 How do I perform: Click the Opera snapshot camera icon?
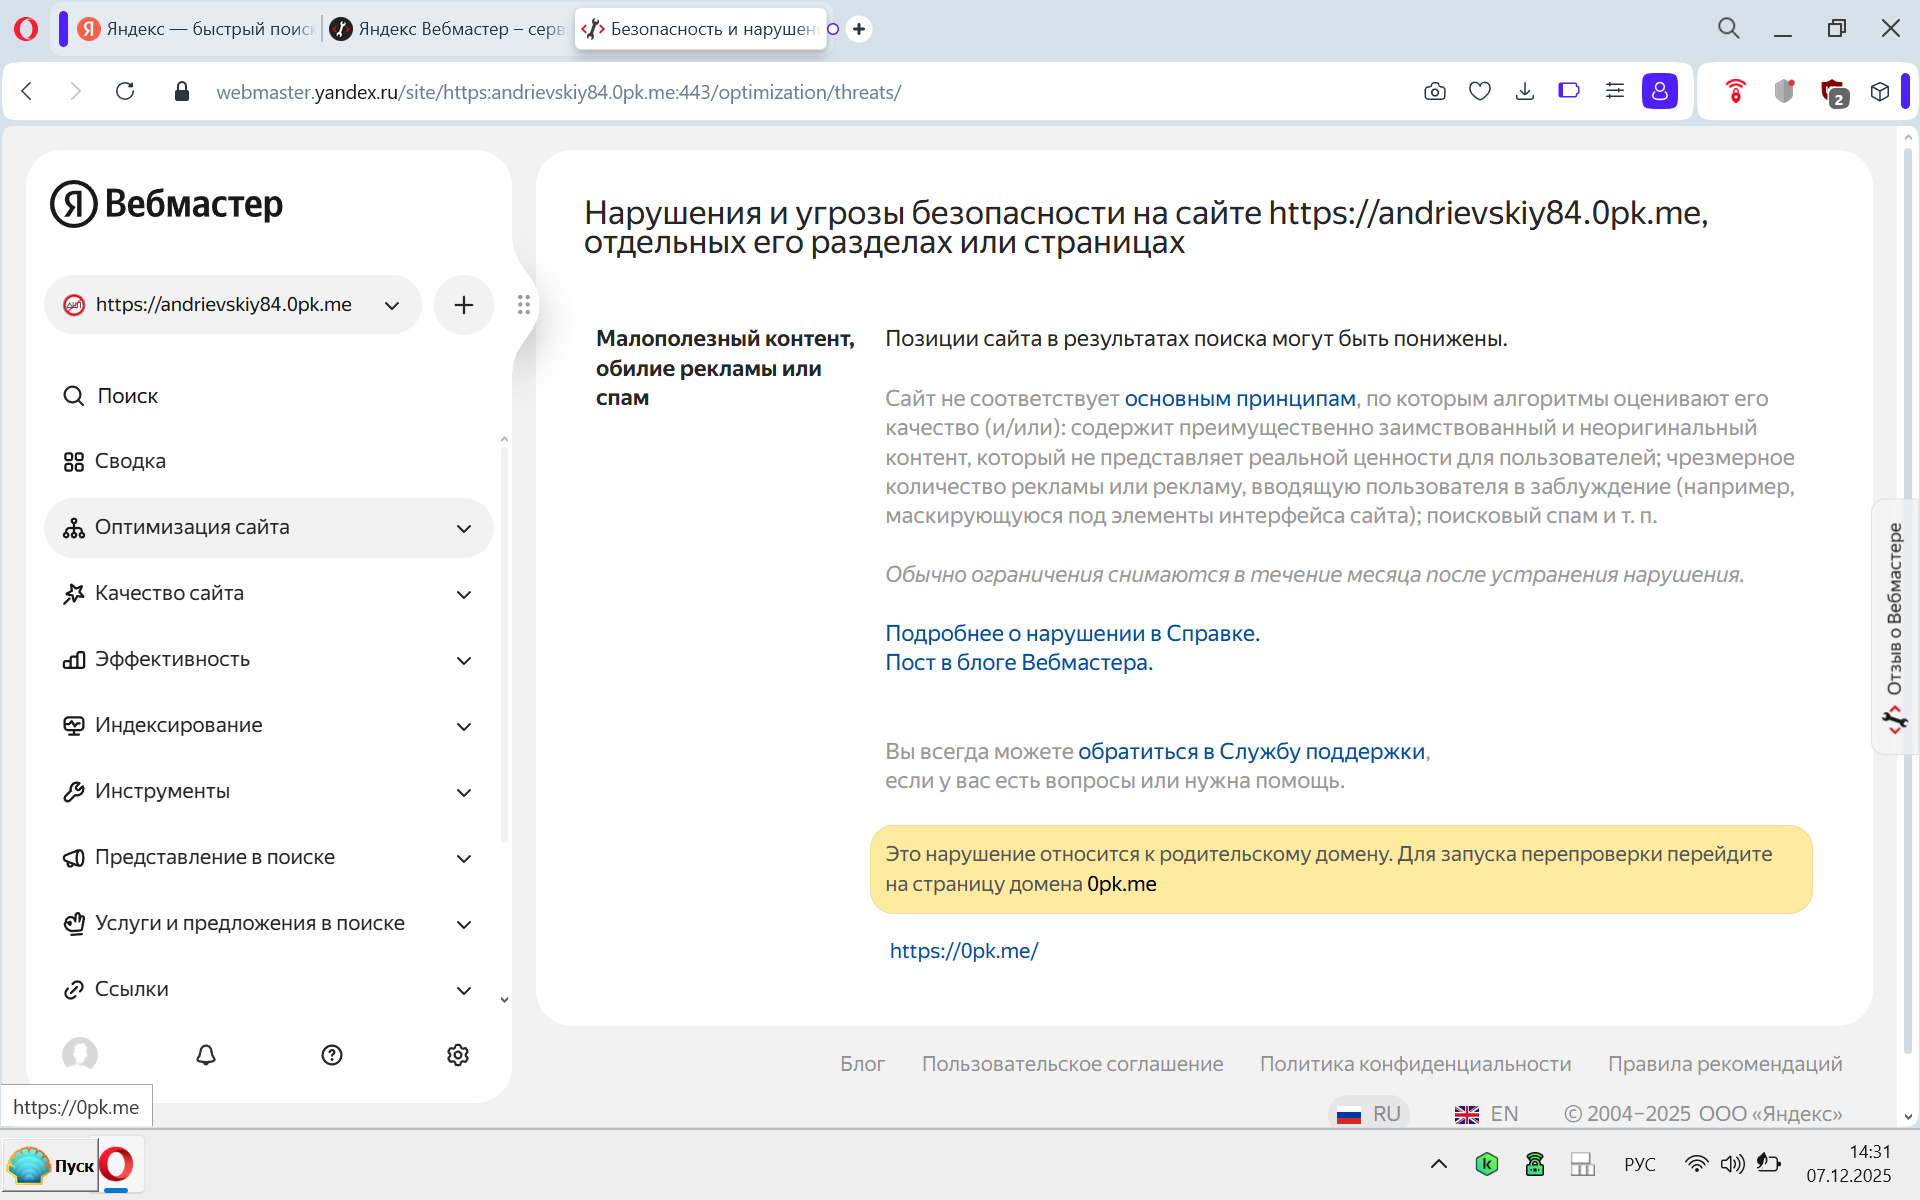pyautogui.click(x=1435, y=92)
